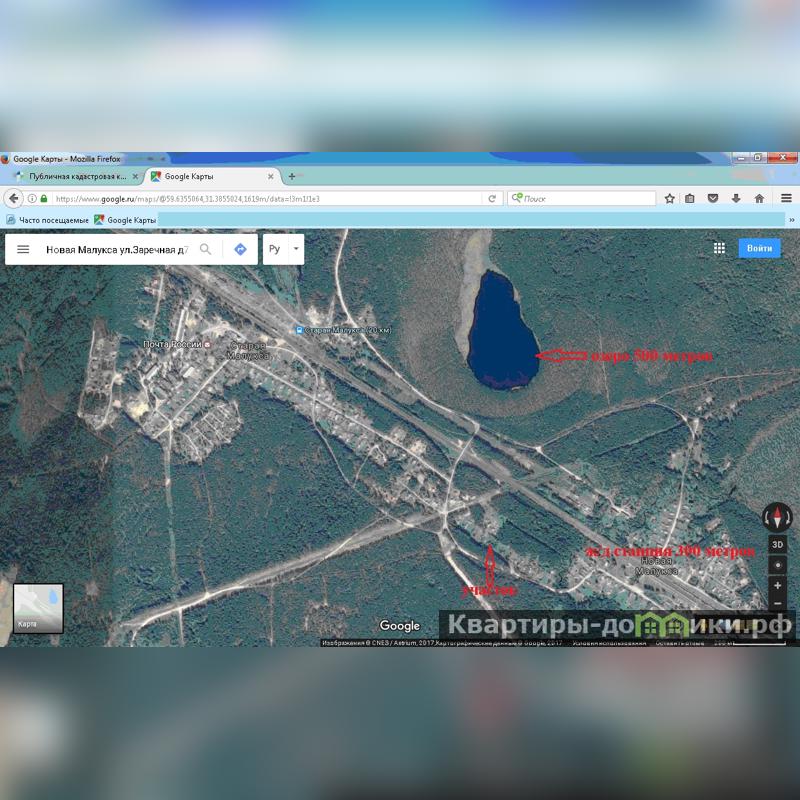800x800 pixels.
Task: Switch to Карта map layer thumbnail
Action: [x=38, y=608]
